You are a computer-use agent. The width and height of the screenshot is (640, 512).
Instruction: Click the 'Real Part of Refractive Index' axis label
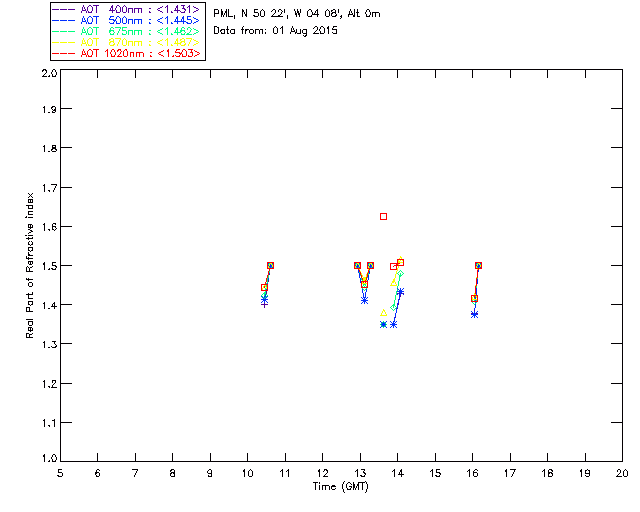pyautogui.click(x=29, y=265)
